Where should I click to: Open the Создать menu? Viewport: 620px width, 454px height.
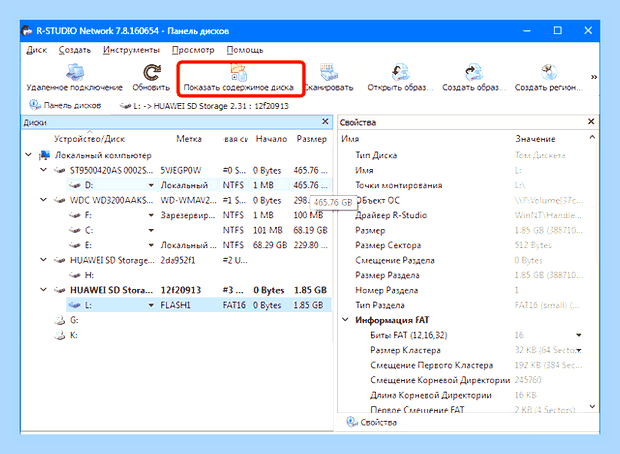coord(75,50)
